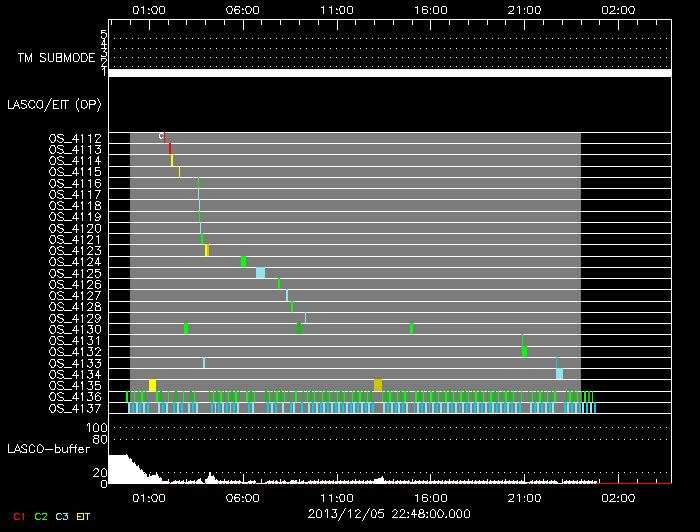This screenshot has height=532, width=700.
Task: Click the bright yellow block in OS_4135
Action: (152, 385)
